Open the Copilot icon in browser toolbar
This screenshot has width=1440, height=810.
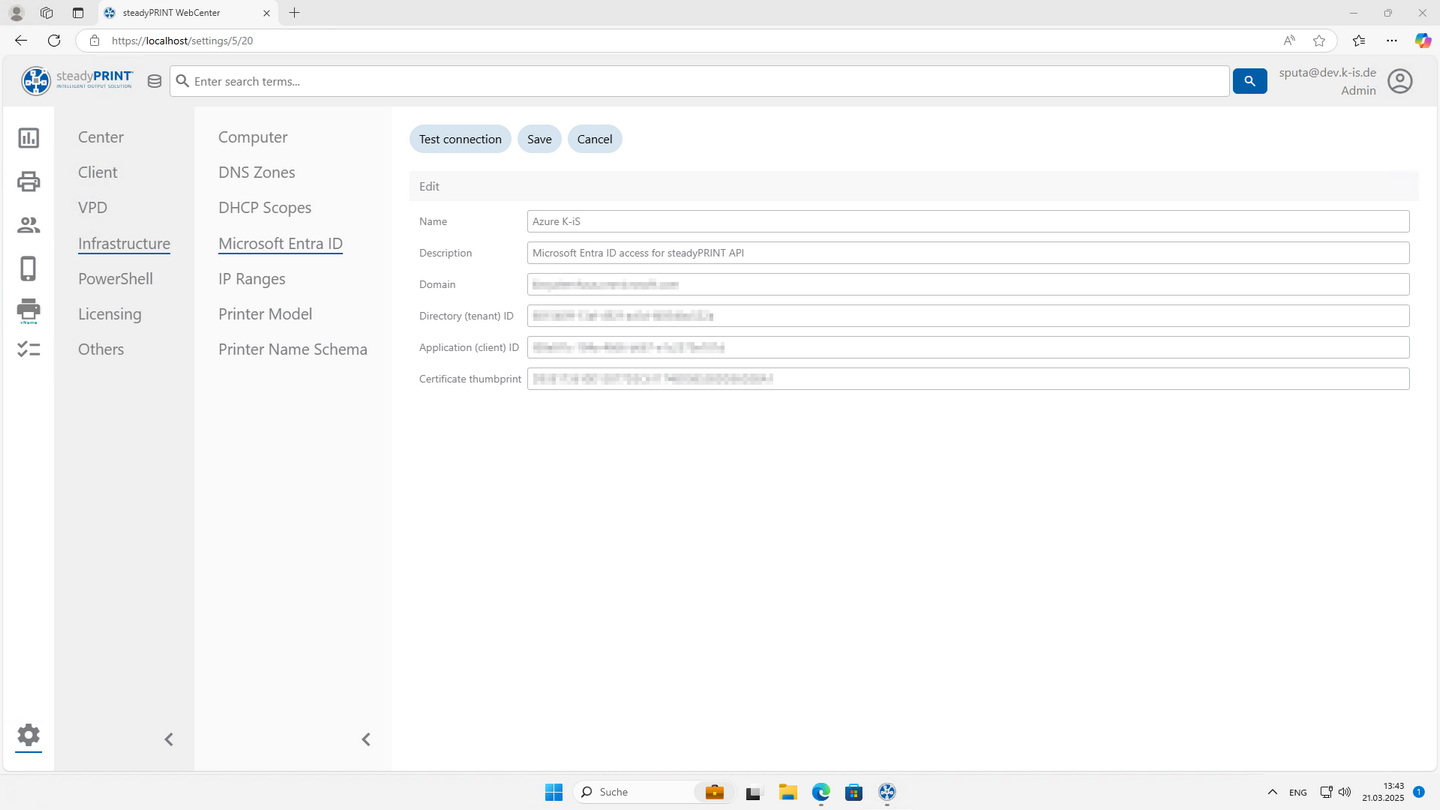coord(1423,41)
